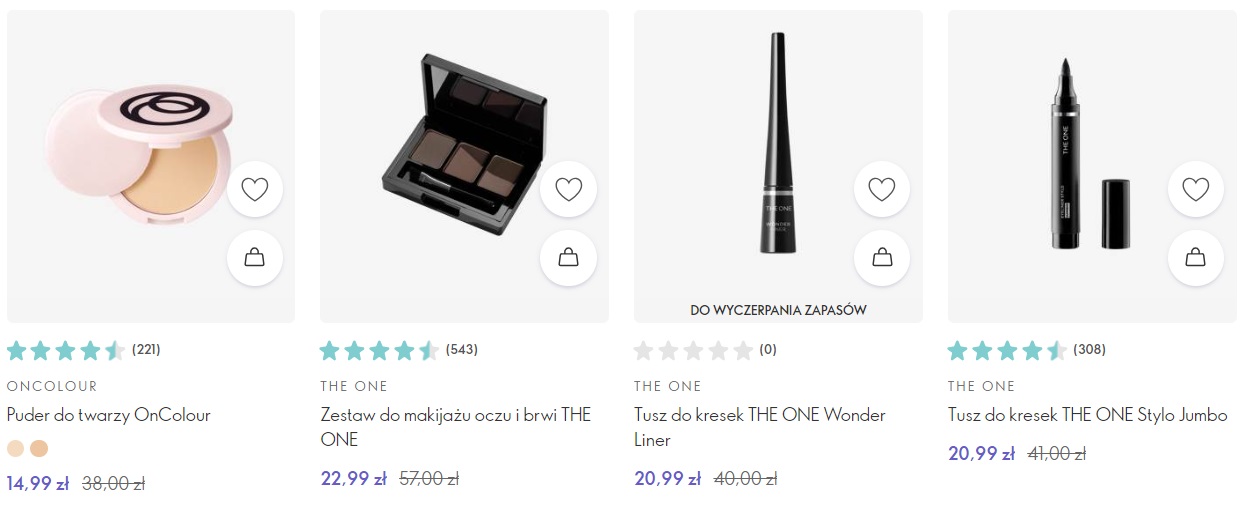Open Puder do twarzy OnColour product page
Image resolution: width=1249 pixels, height=512 pixels.
108,415
